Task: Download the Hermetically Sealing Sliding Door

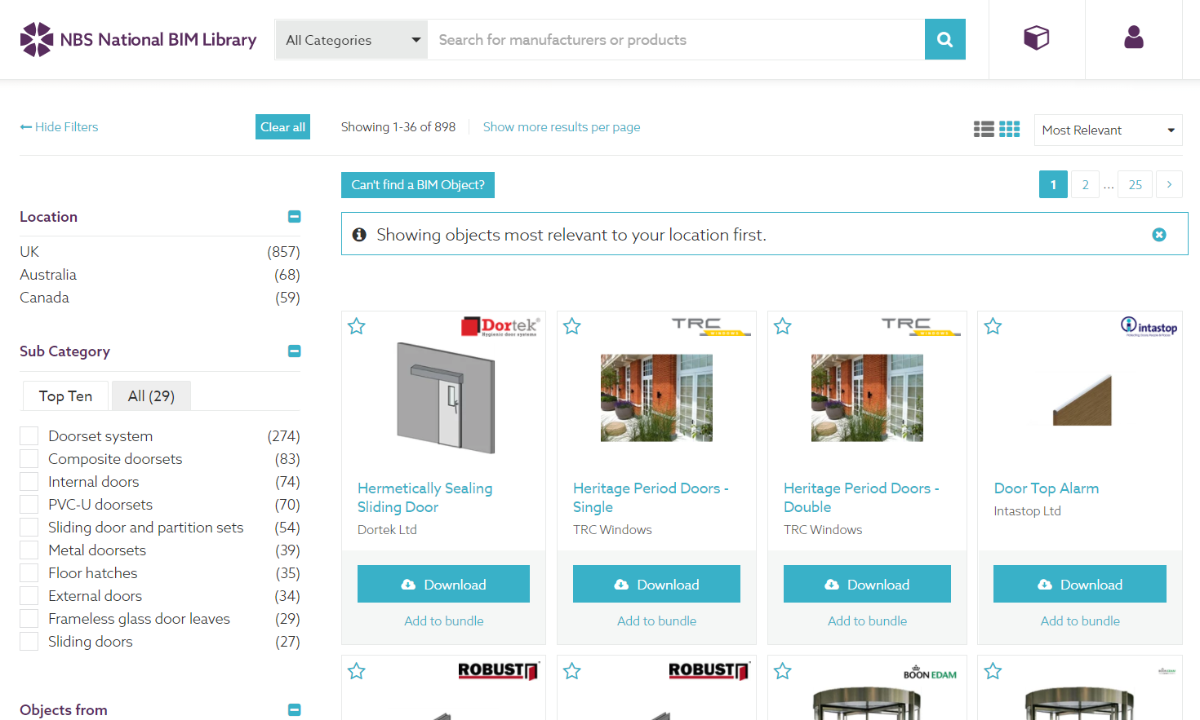Action: 443,584
